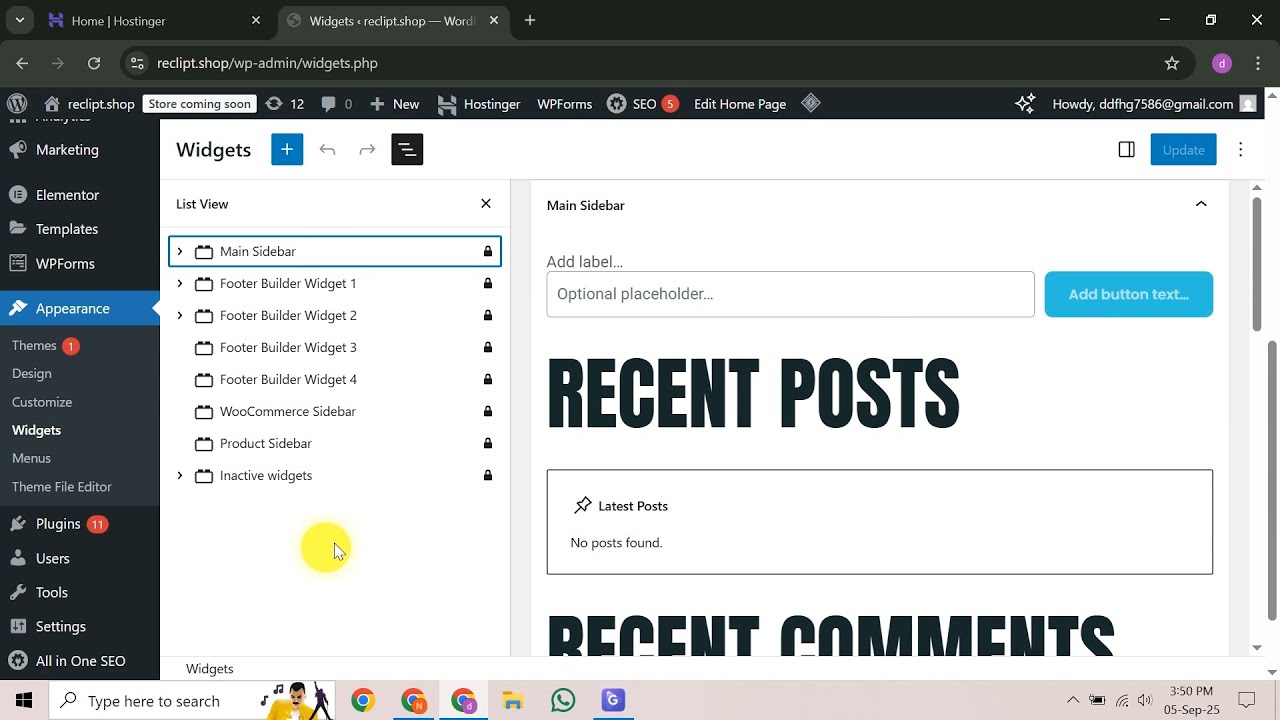Click the editor vertical scrollbar
Screen dimensions: 1280x720
[x=1257, y=264]
